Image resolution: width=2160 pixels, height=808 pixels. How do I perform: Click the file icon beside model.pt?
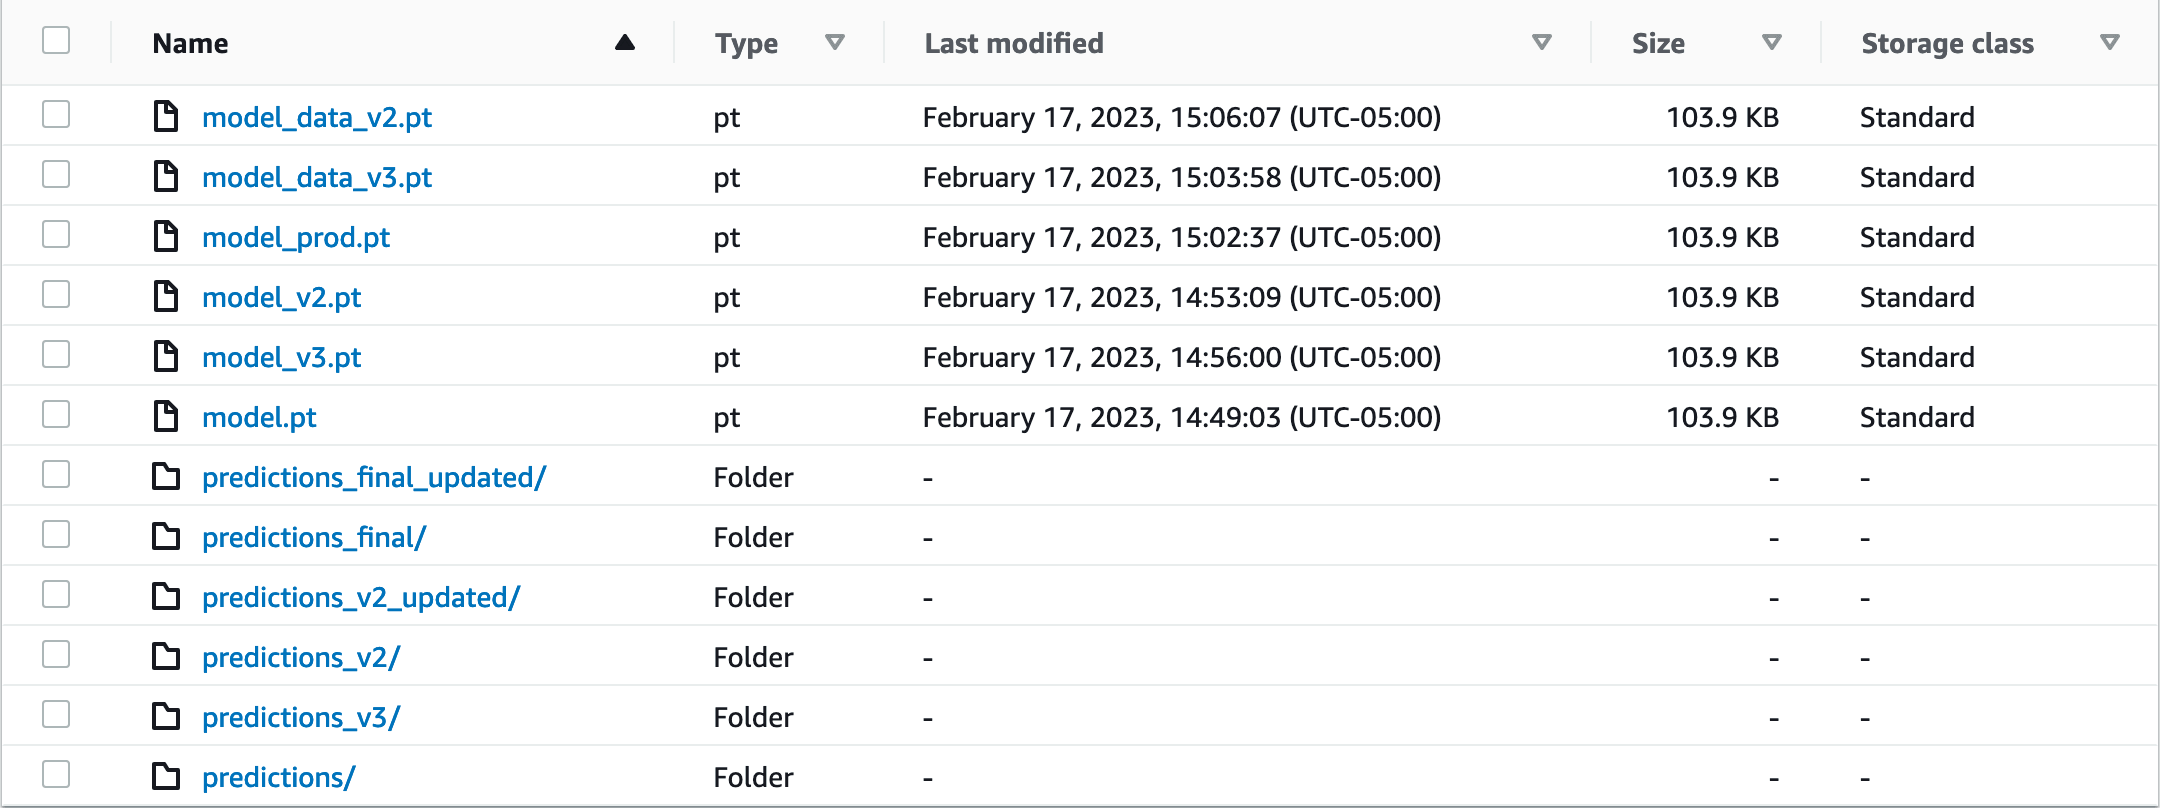tap(165, 416)
